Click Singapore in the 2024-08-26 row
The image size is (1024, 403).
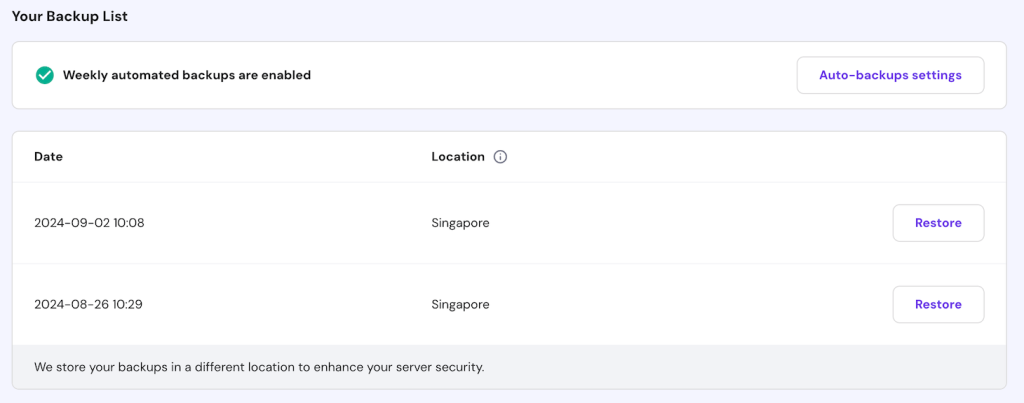pyautogui.click(x=460, y=304)
